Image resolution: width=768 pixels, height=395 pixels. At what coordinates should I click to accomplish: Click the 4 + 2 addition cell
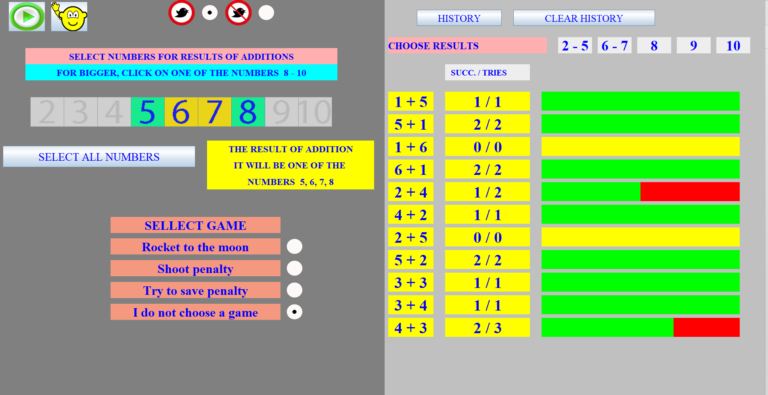[x=411, y=215]
